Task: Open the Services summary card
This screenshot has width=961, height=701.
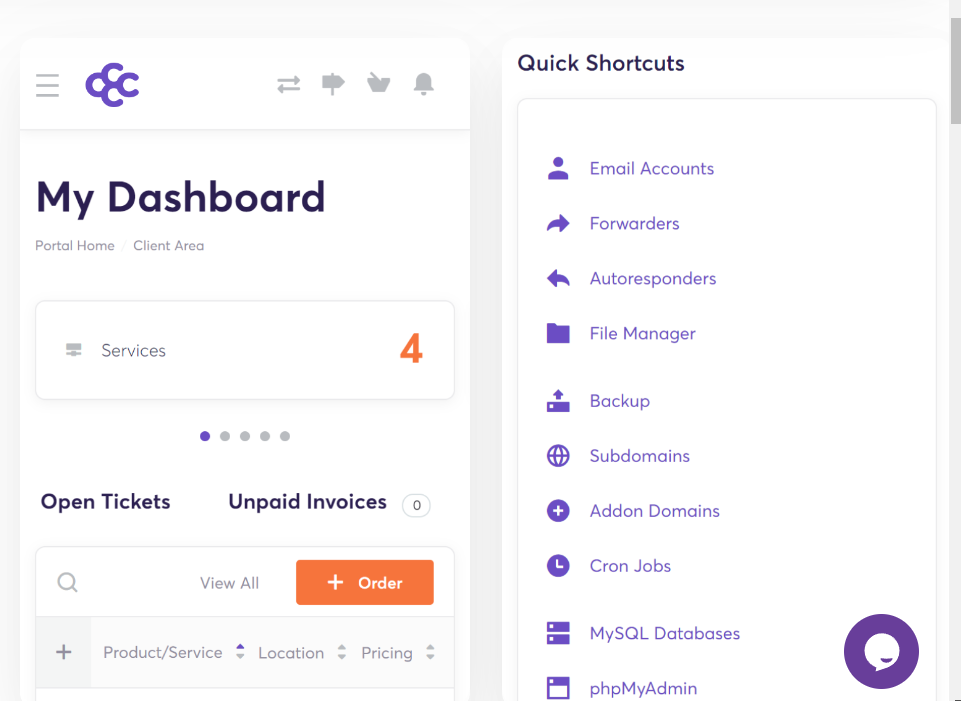Action: 245,350
